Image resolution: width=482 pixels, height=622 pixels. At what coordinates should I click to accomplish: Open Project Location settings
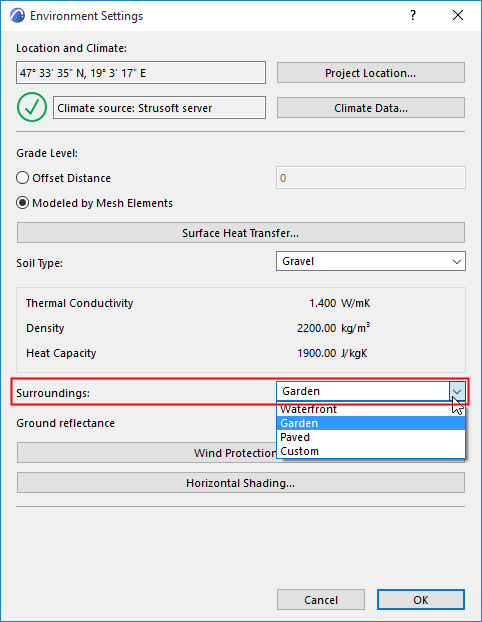[x=371, y=73]
